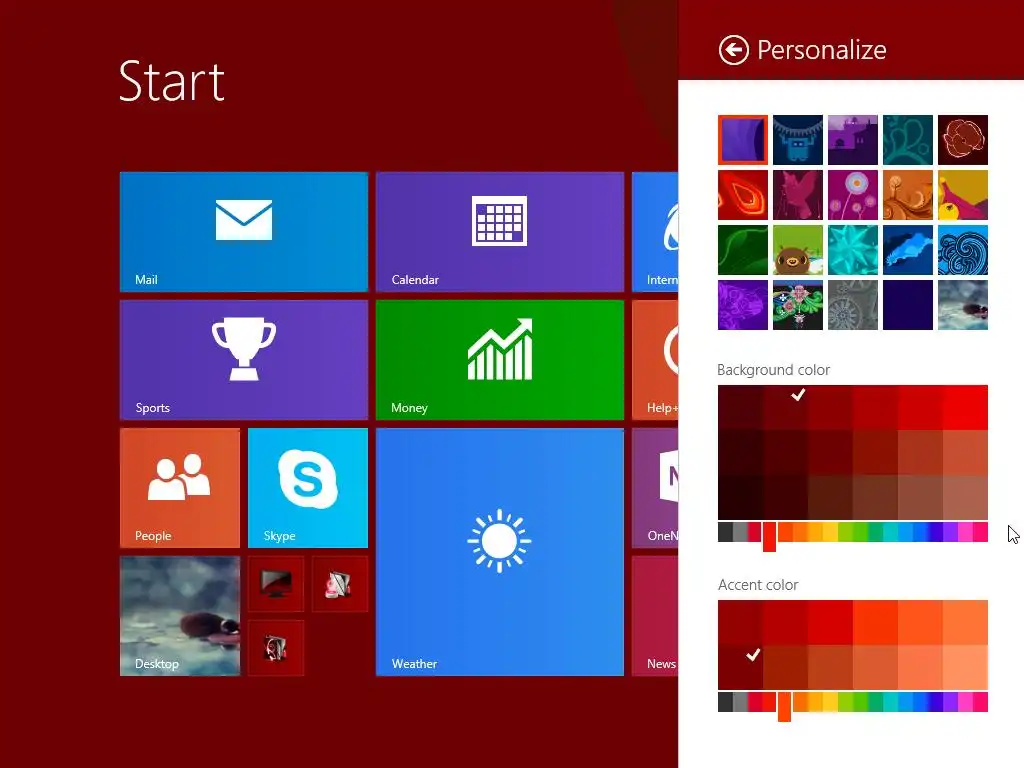The width and height of the screenshot is (1024, 768).
Task: Launch the Sports tile
Action: pos(244,359)
